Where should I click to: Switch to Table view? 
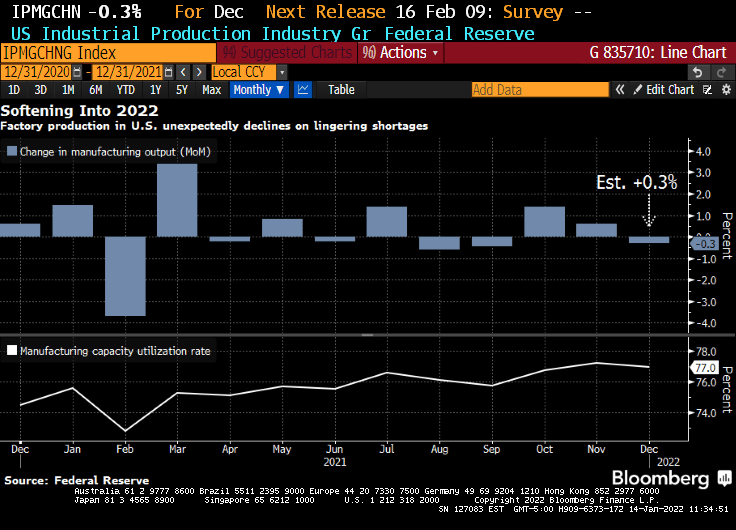(341, 90)
